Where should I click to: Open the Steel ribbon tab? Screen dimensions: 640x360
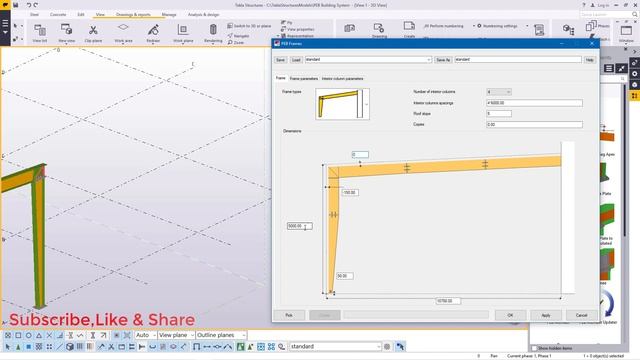[x=34, y=14]
